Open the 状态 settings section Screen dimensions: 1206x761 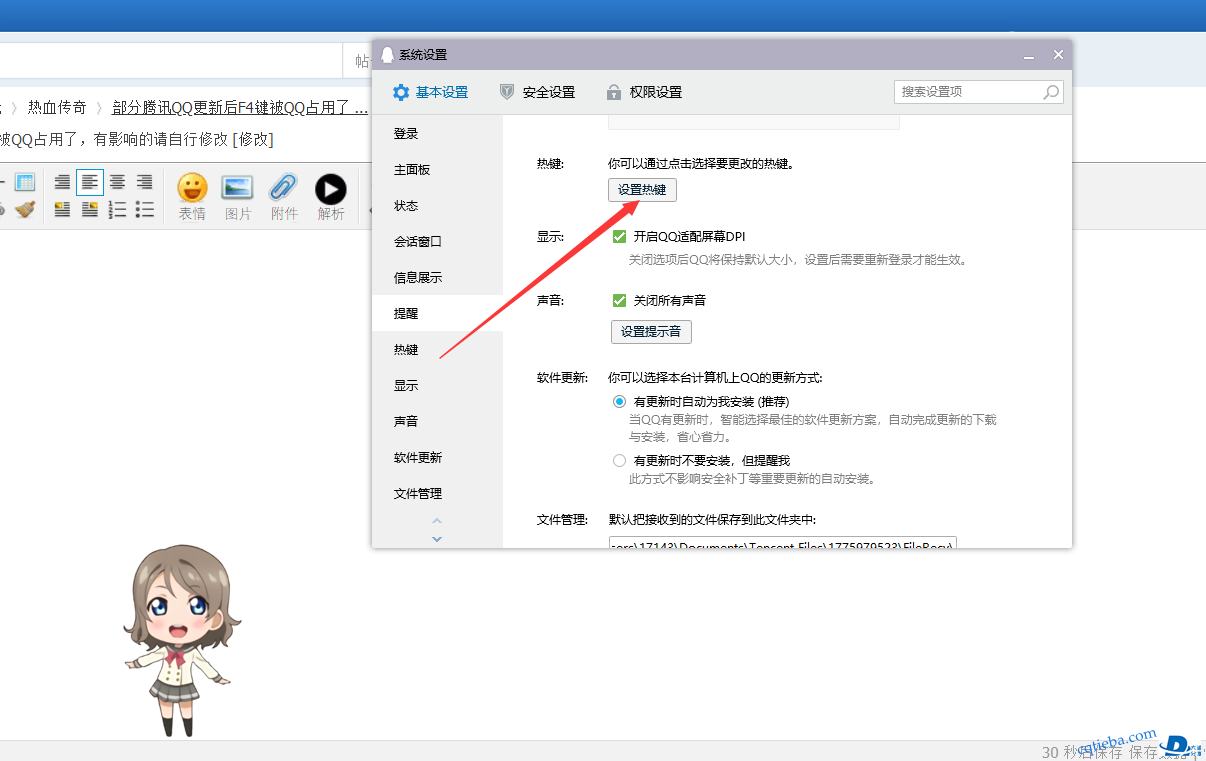437,206
